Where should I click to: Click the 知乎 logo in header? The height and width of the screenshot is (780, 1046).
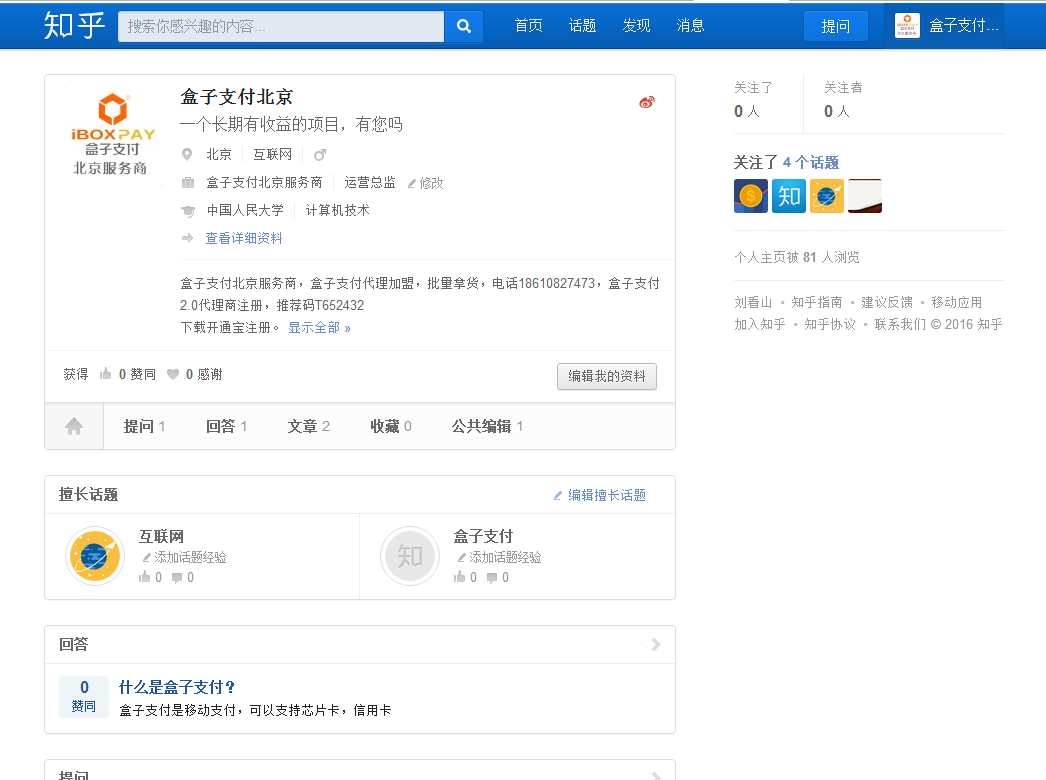pyautogui.click(x=74, y=26)
